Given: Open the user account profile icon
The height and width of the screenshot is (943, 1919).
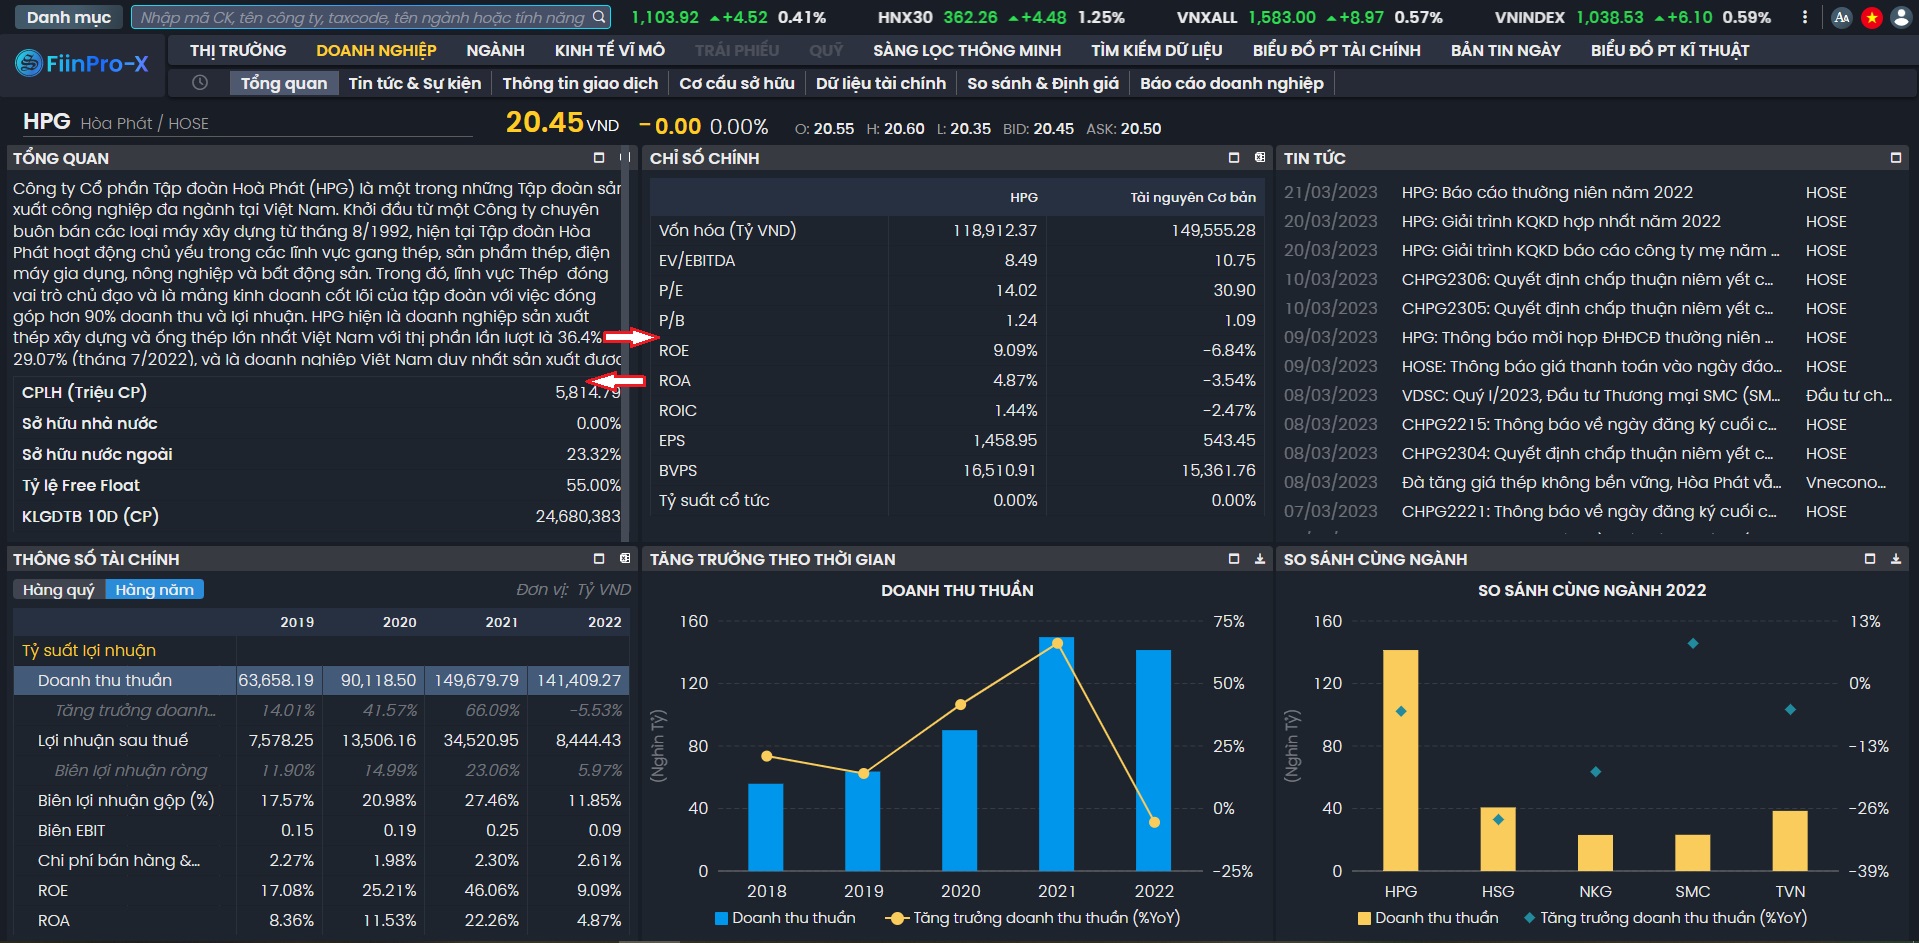Looking at the screenshot, I should click(x=1901, y=17).
